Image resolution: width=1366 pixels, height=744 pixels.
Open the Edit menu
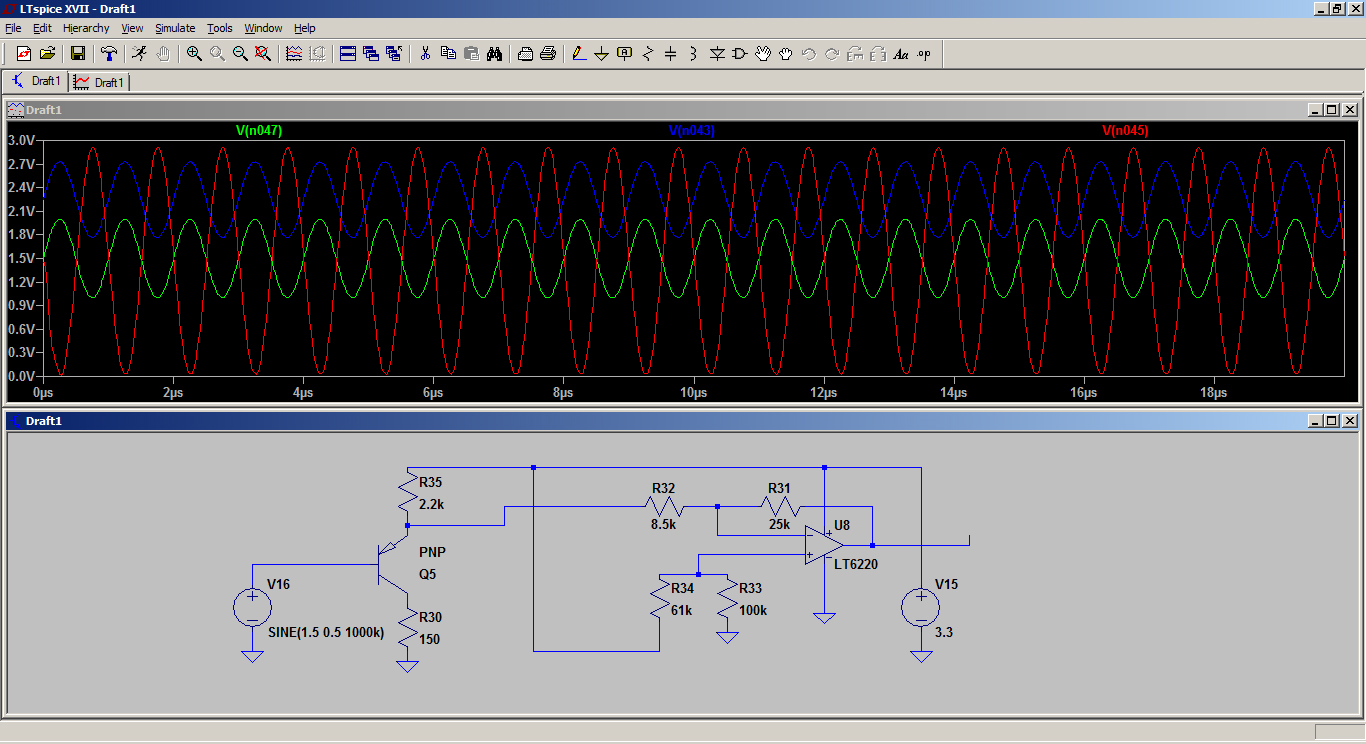(42, 28)
